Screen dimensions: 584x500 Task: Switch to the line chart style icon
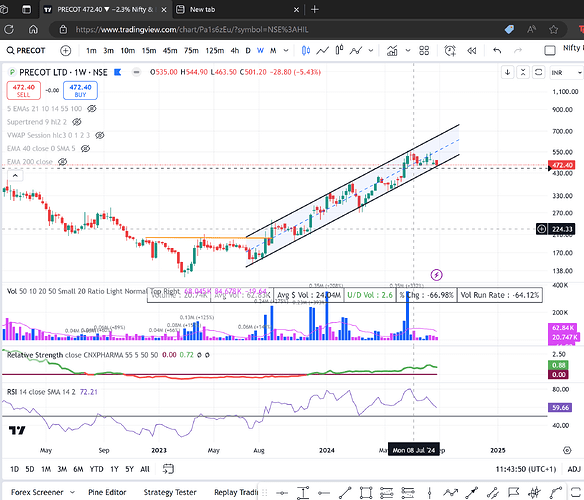323,50
